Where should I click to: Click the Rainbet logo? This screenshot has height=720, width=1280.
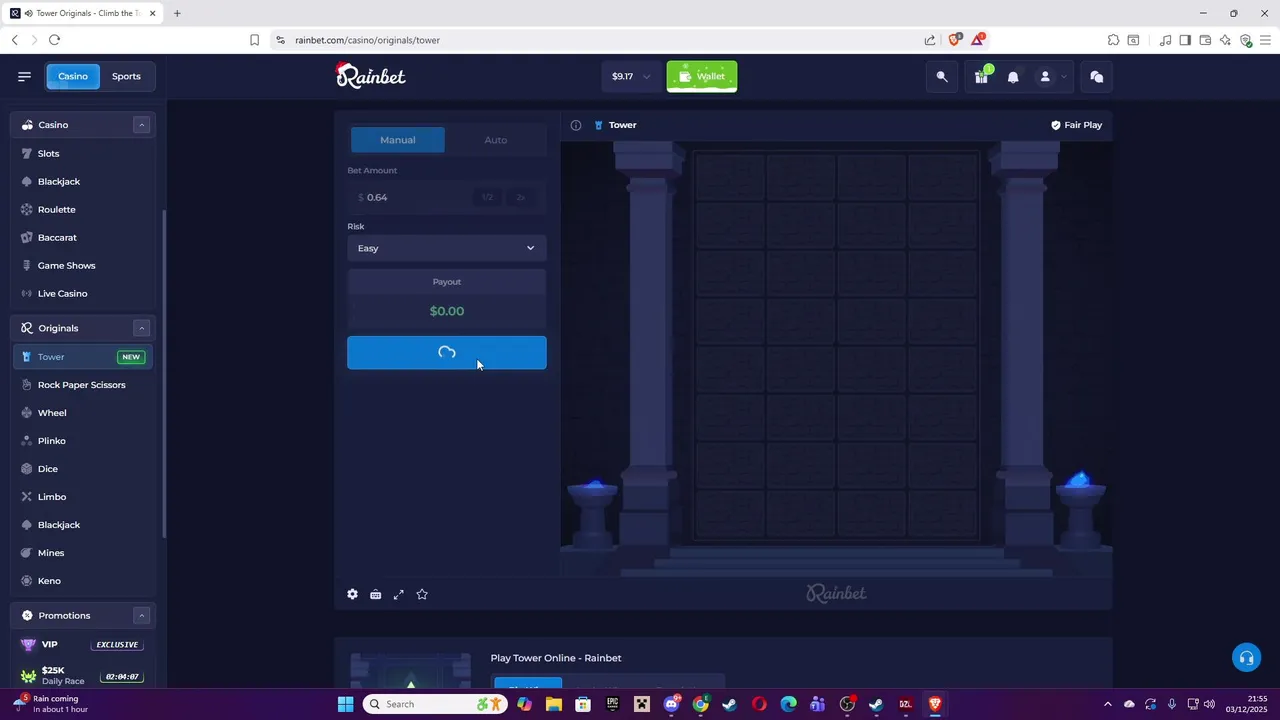click(x=370, y=76)
